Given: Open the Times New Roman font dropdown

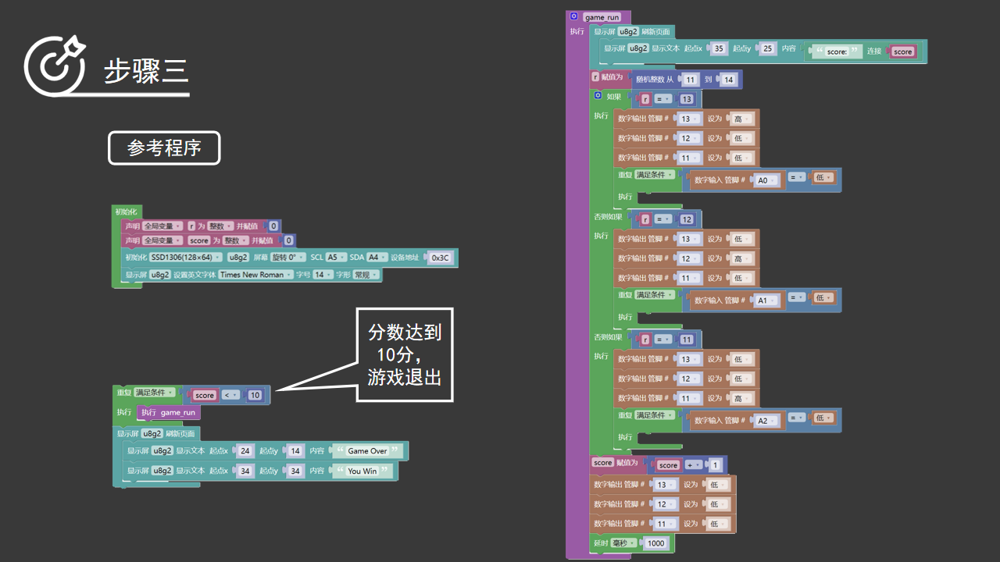Looking at the screenshot, I should 255,275.
